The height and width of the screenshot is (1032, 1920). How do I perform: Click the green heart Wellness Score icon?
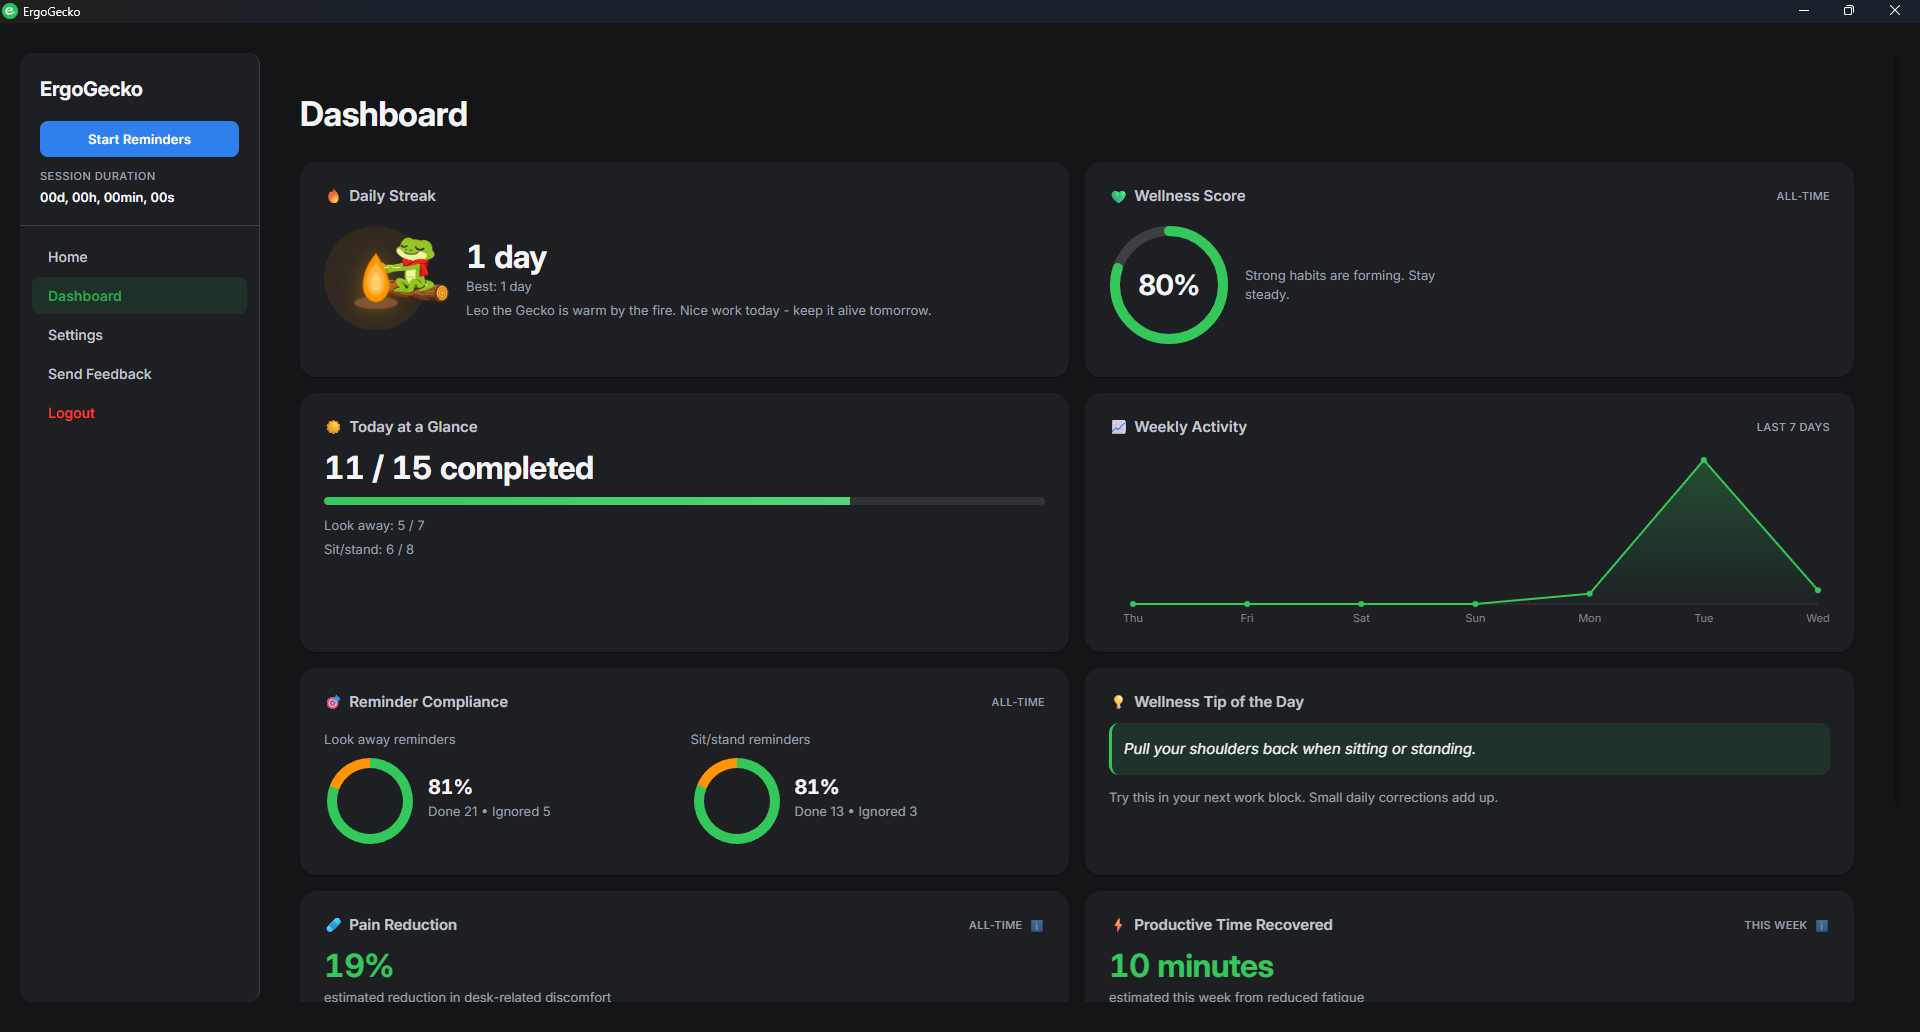click(x=1117, y=196)
